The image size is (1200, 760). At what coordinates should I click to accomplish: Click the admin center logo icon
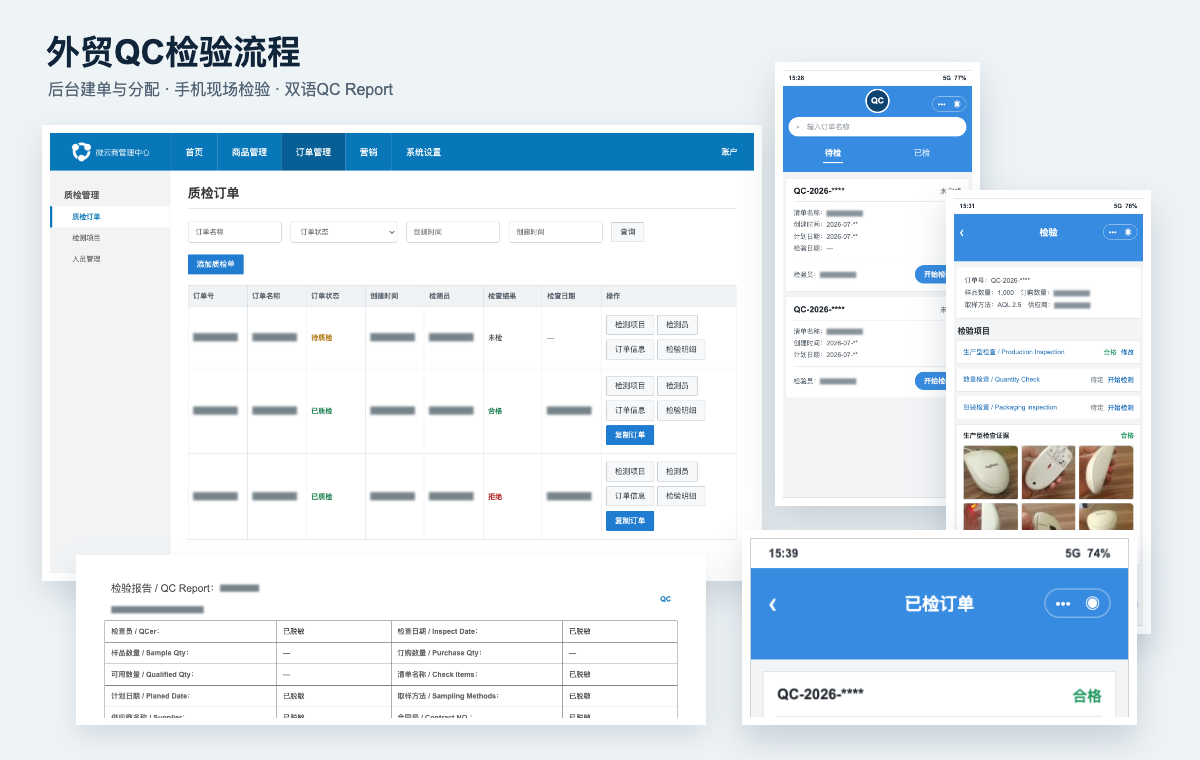[x=81, y=152]
